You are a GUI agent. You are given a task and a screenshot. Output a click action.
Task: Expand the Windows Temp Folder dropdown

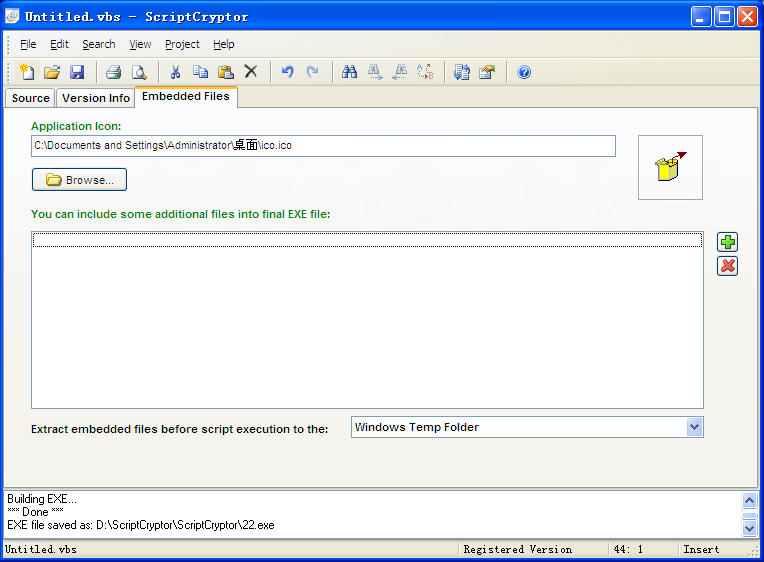(x=694, y=427)
